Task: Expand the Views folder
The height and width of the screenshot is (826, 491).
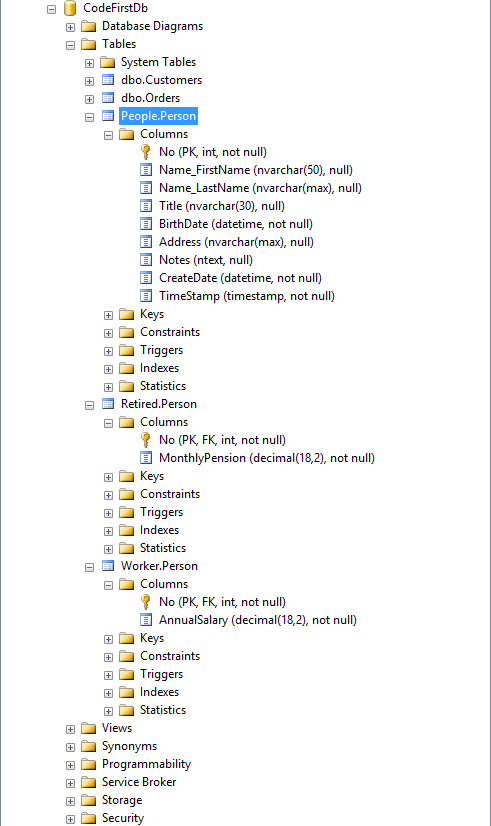Action: (x=71, y=729)
